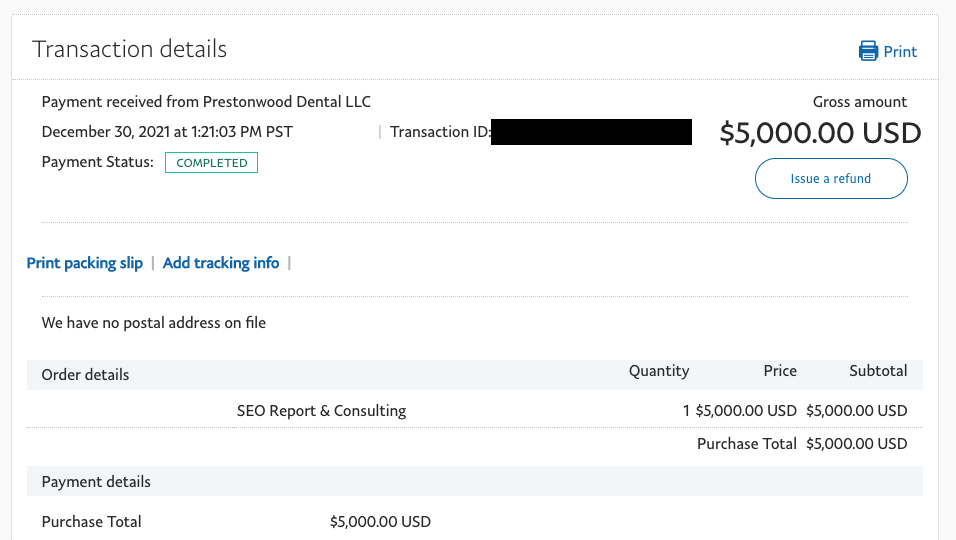The width and height of the screenshot is (956, 540).
Task: Click the payment details $5,000.00 USD amount
Action: click(x=380, y=522)
